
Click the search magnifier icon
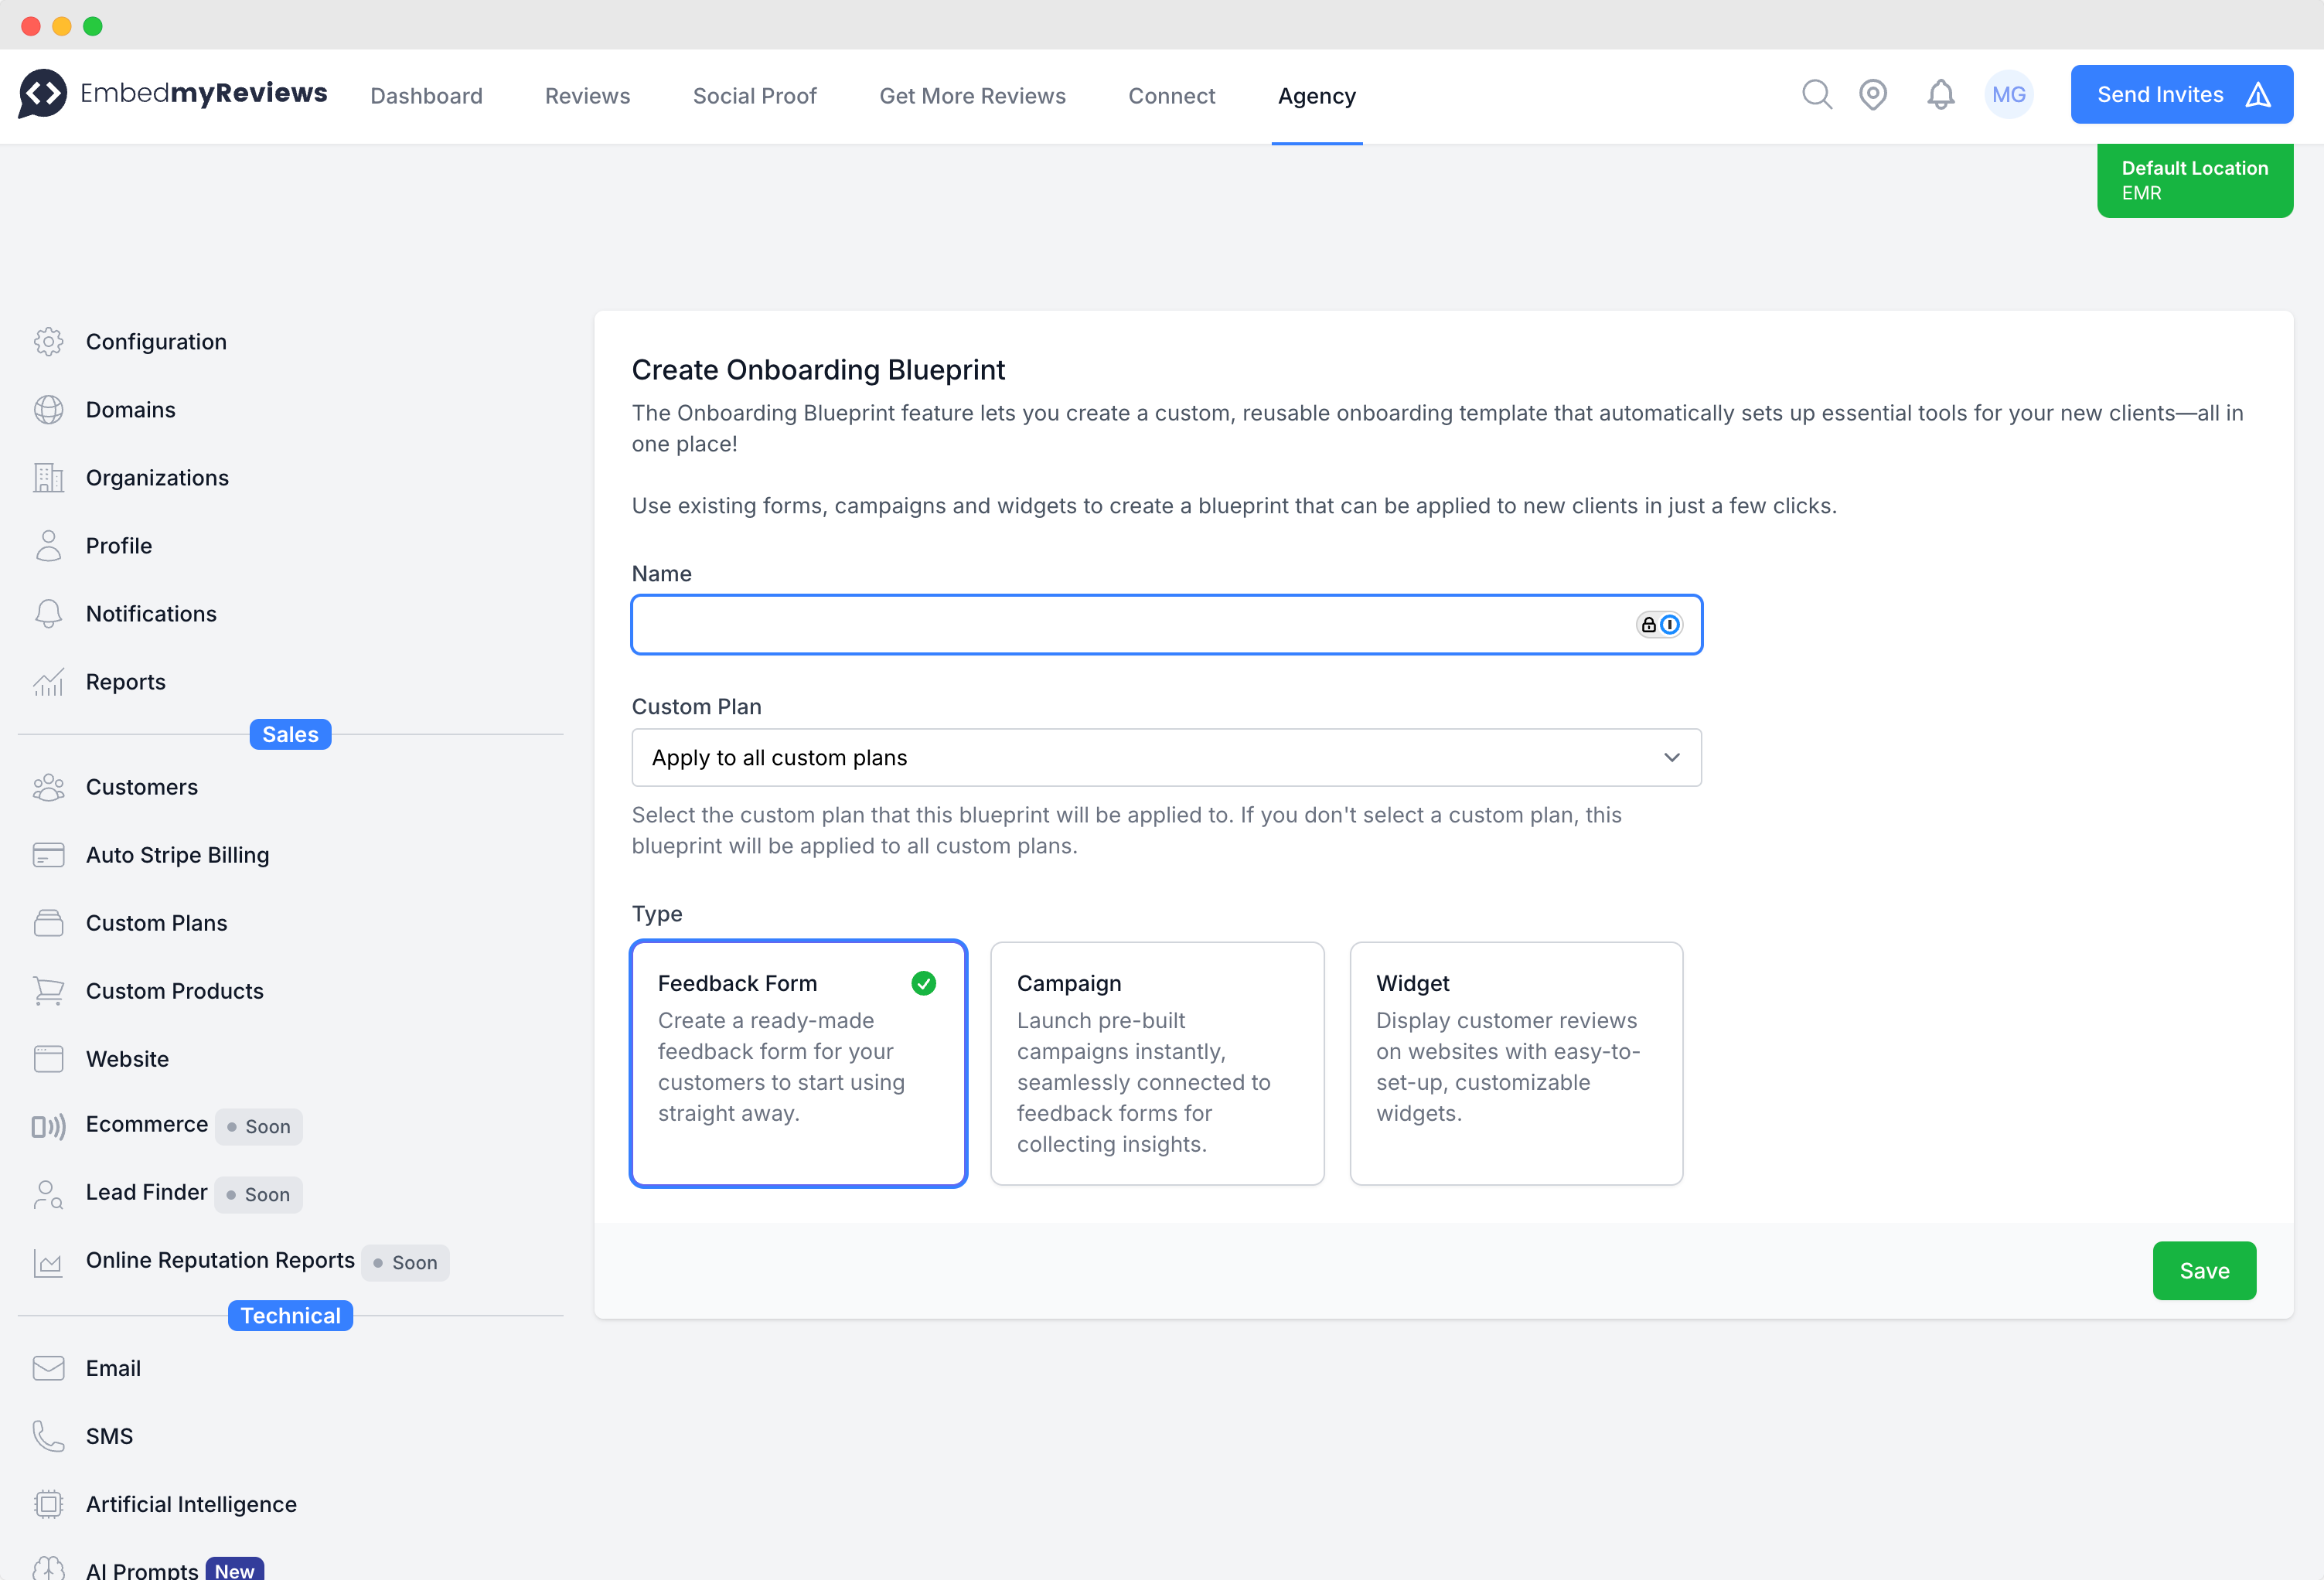point(1816,95)
